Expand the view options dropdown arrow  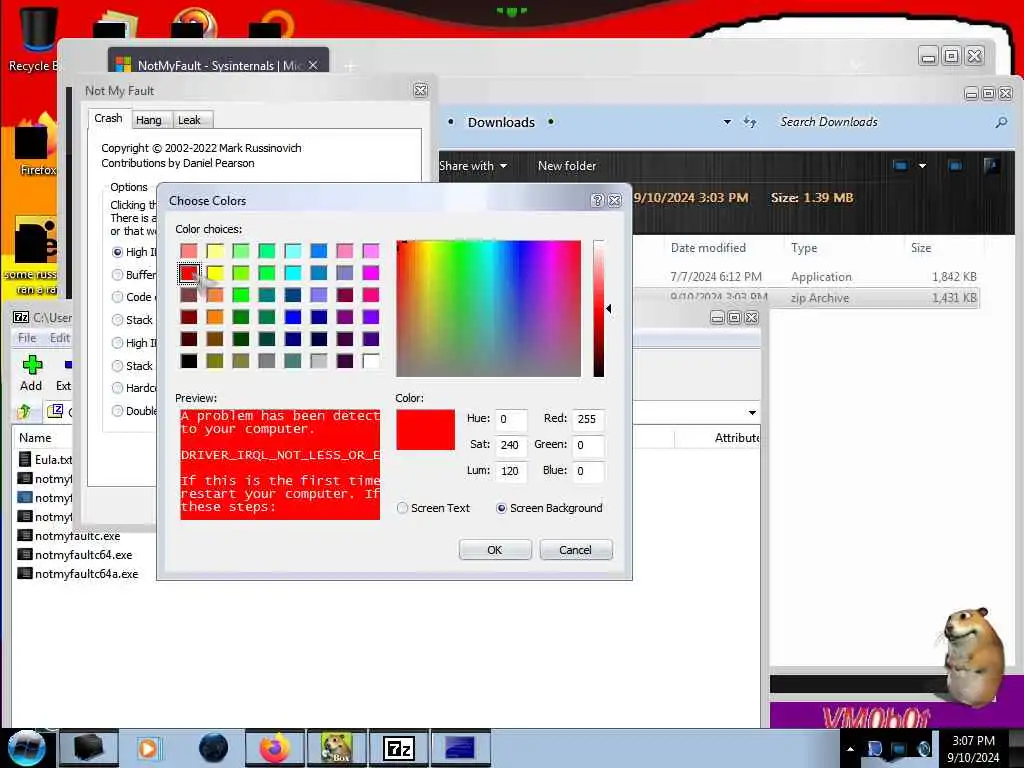pos(922,166)
